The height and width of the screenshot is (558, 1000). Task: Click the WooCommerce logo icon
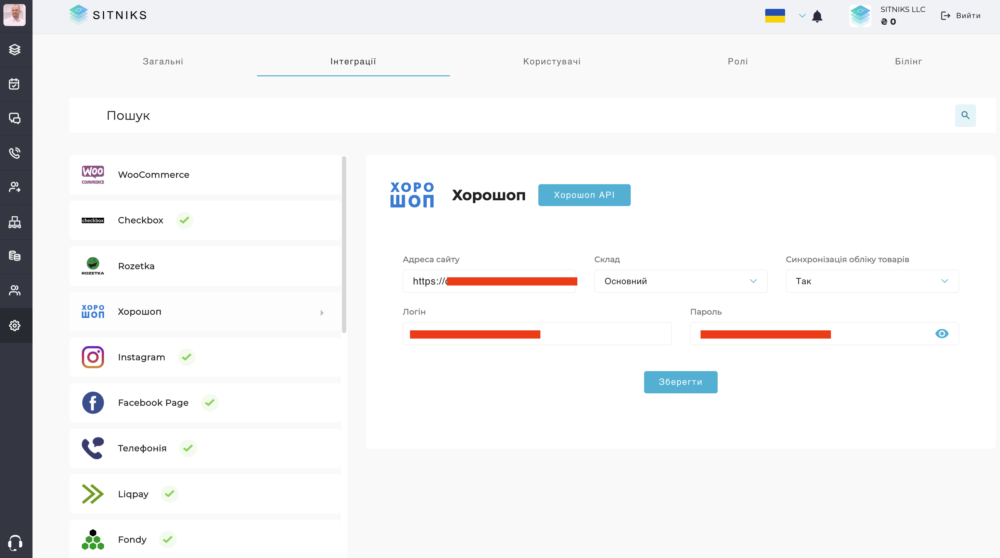click(x=93, y=175)
